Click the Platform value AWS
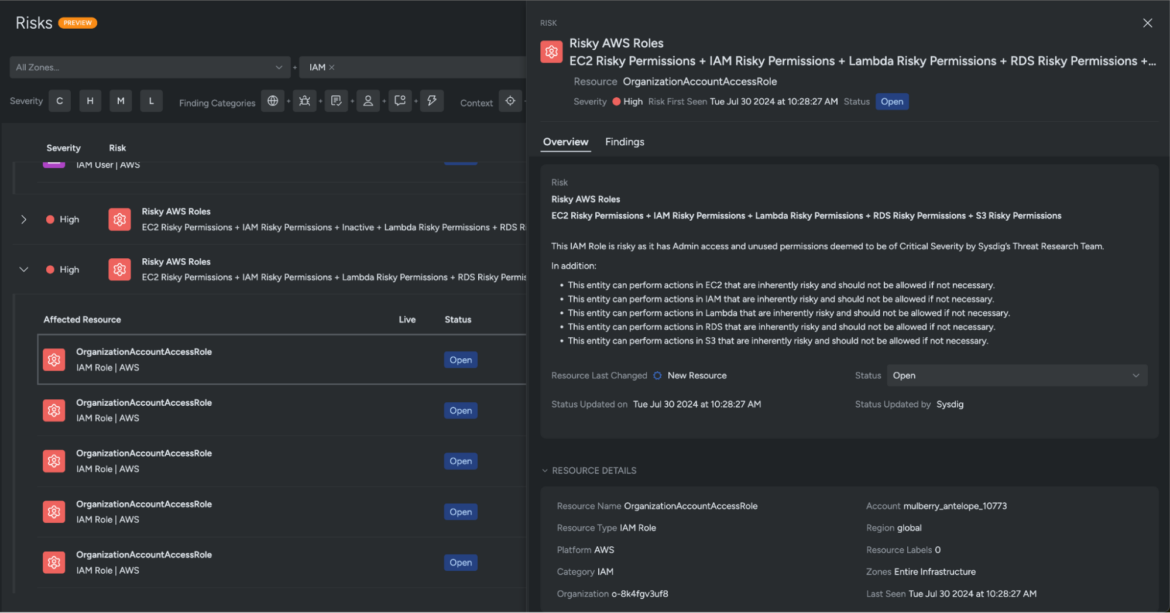 coord(604,550)
